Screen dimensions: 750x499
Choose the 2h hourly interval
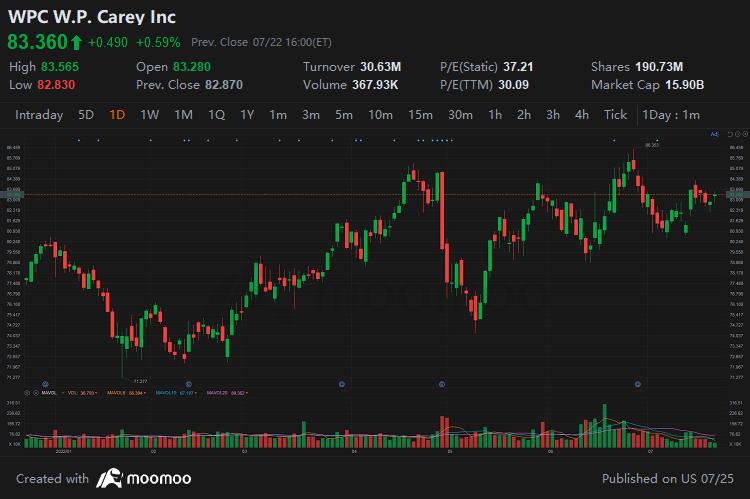524,115
